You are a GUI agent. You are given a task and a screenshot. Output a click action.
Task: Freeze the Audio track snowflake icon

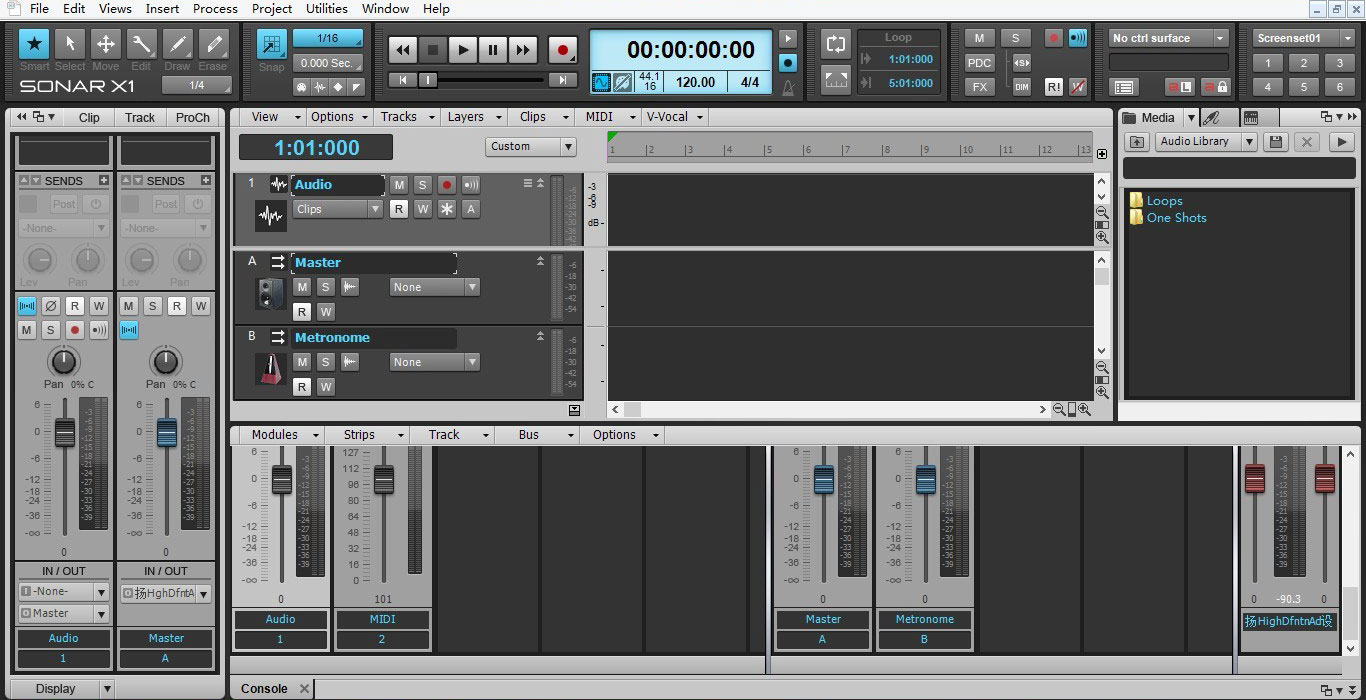click(447, 209)
